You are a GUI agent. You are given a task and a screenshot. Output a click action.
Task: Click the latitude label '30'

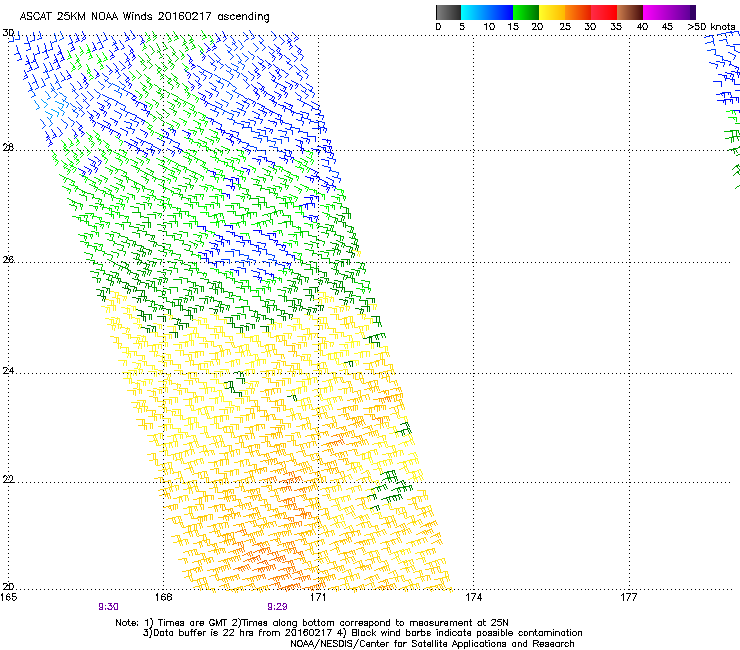click(x=8, y=33)
